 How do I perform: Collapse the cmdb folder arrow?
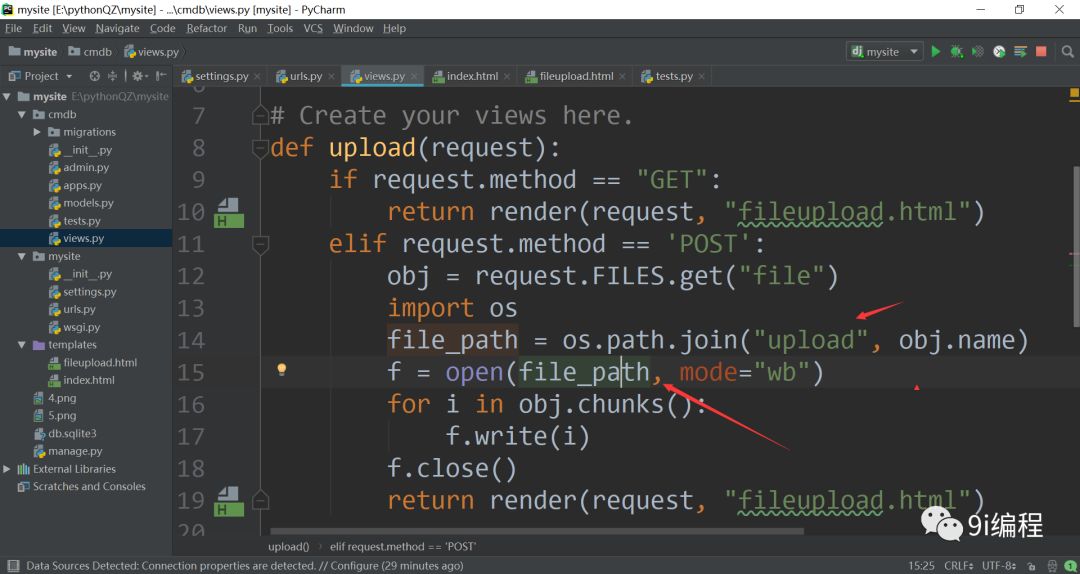(22, 114)
